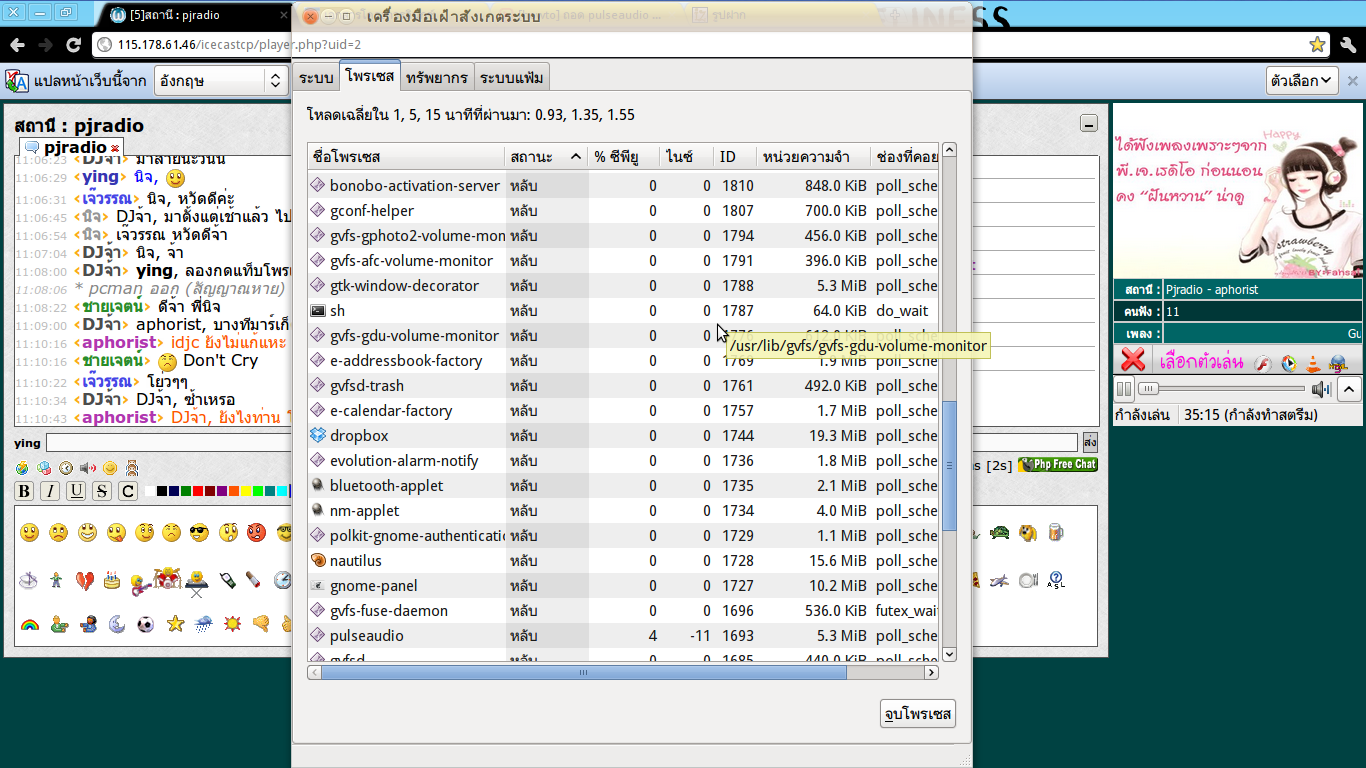
Task: Click the จบโพรเซส (End Process) button
Action: tap(917, 714)
